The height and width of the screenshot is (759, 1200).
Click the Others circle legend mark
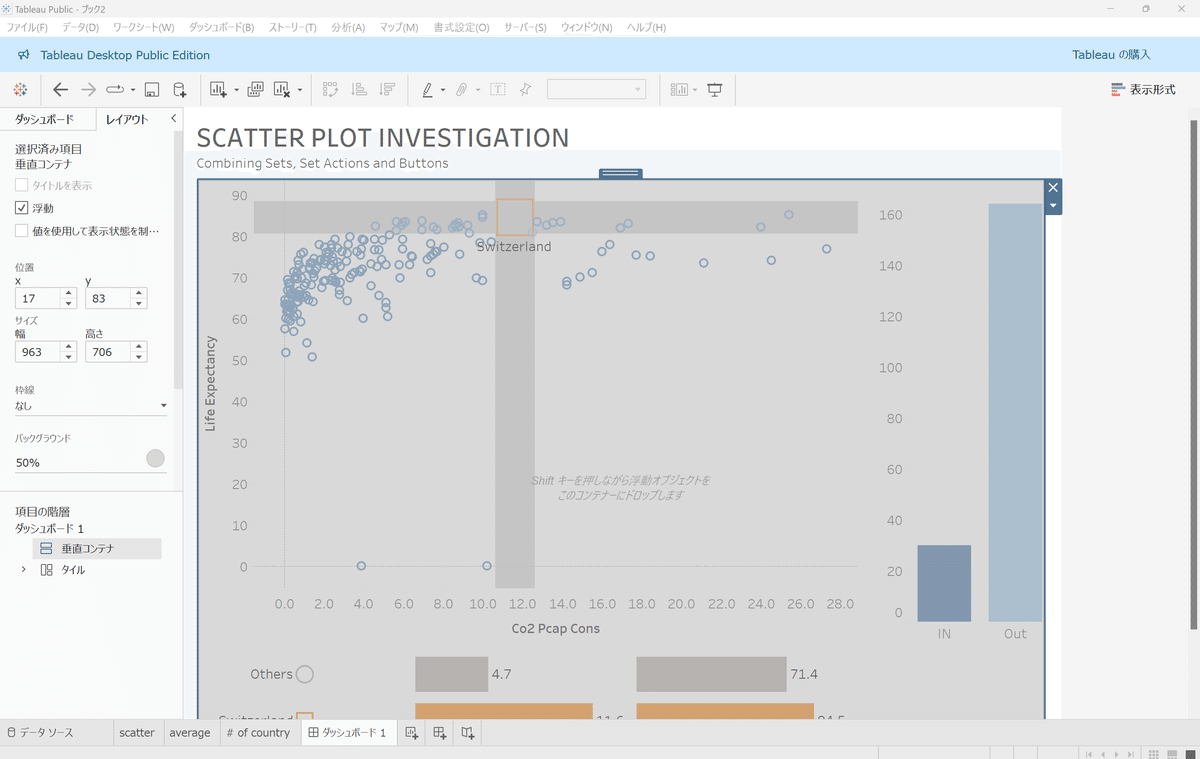coord(305,674)
